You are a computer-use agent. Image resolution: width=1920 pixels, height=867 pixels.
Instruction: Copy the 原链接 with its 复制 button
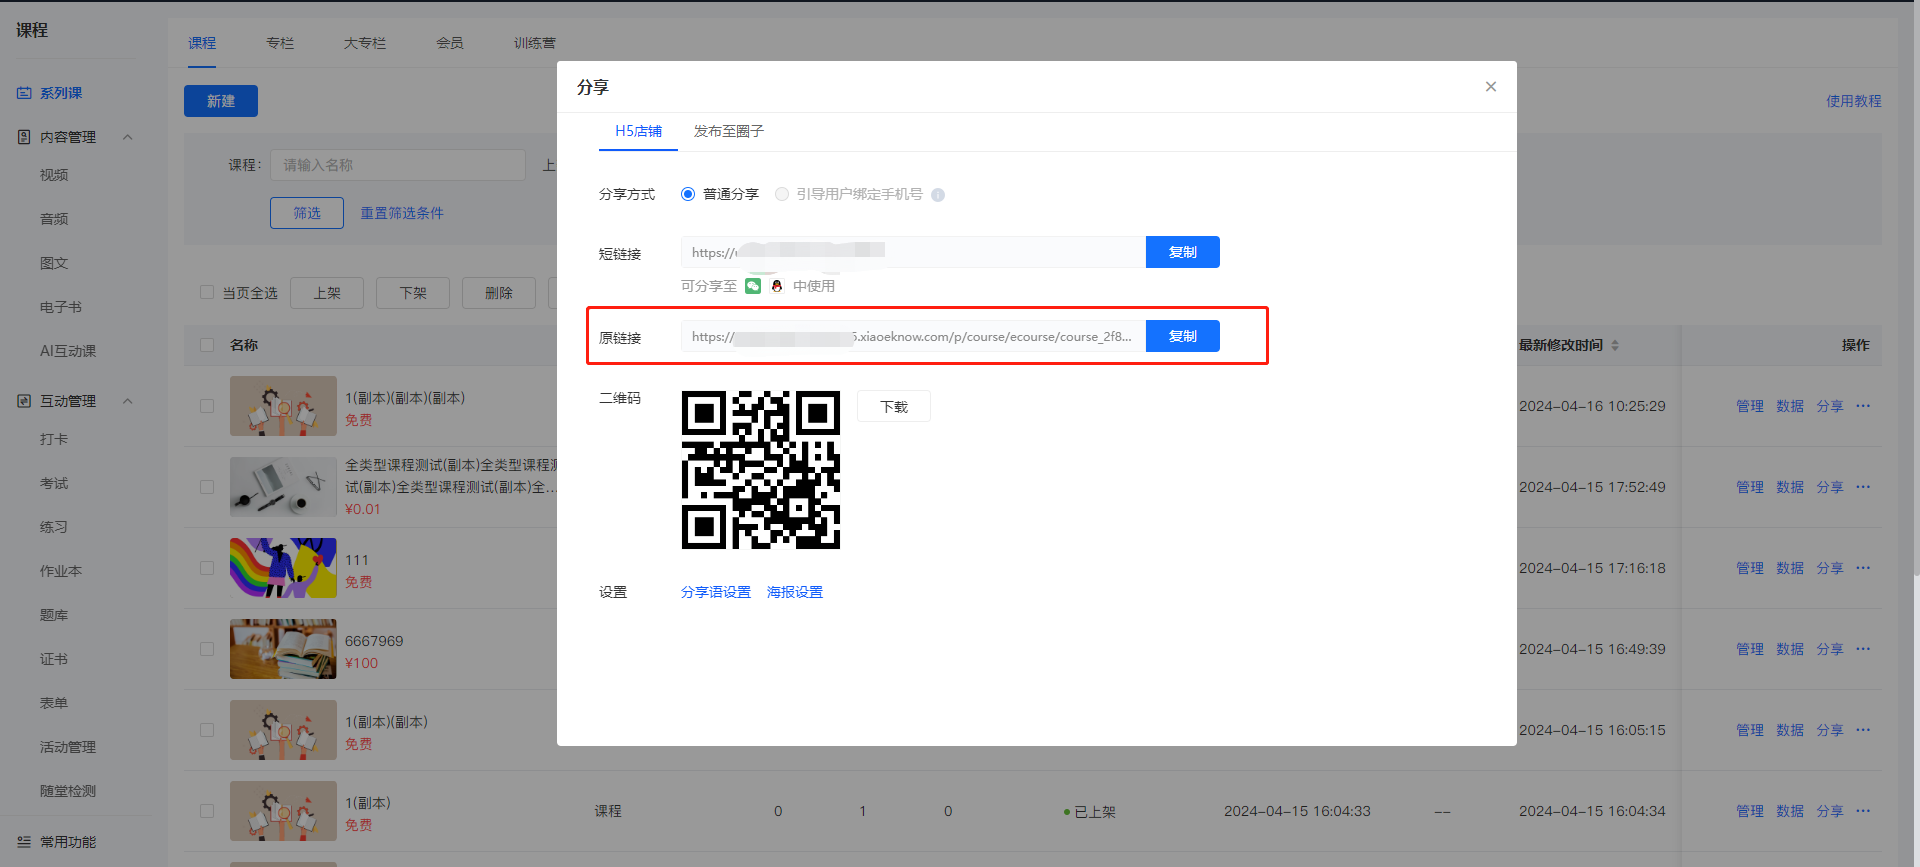1183,336
